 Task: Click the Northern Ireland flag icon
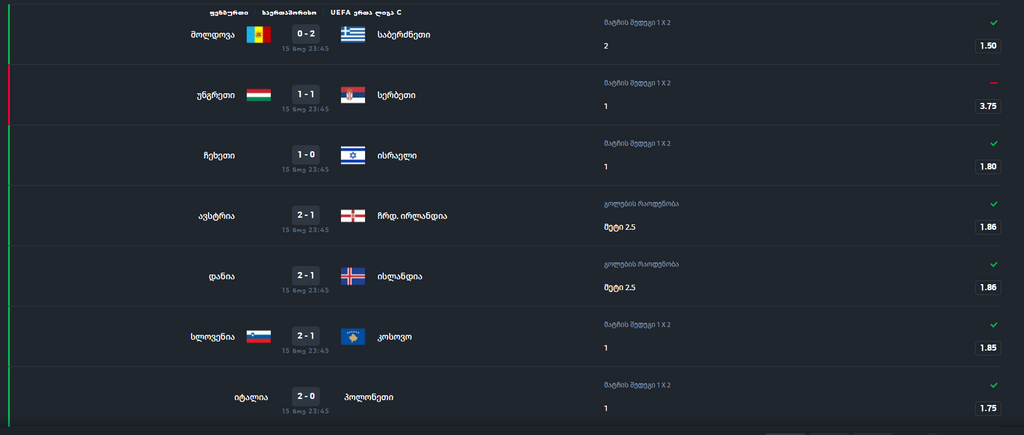tap(353, 216)
